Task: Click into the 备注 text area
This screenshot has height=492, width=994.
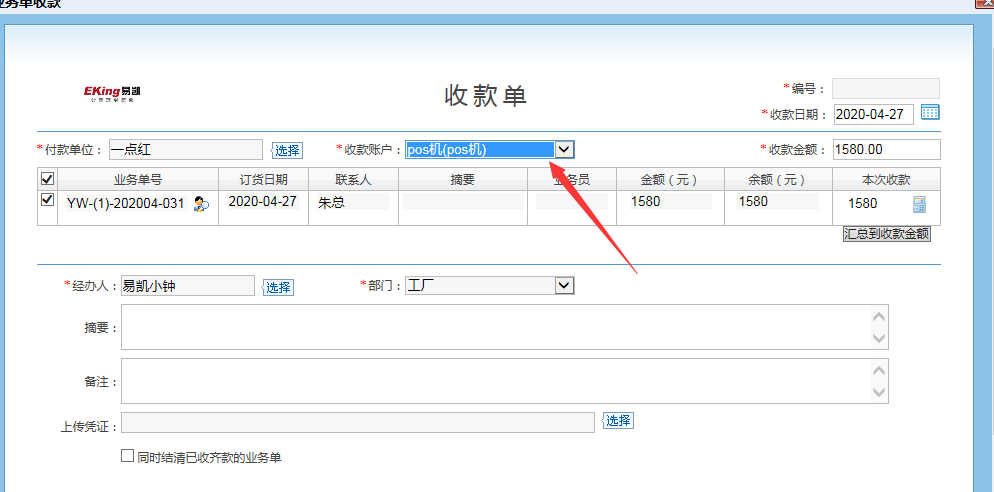Action: (x=496, y=381)
